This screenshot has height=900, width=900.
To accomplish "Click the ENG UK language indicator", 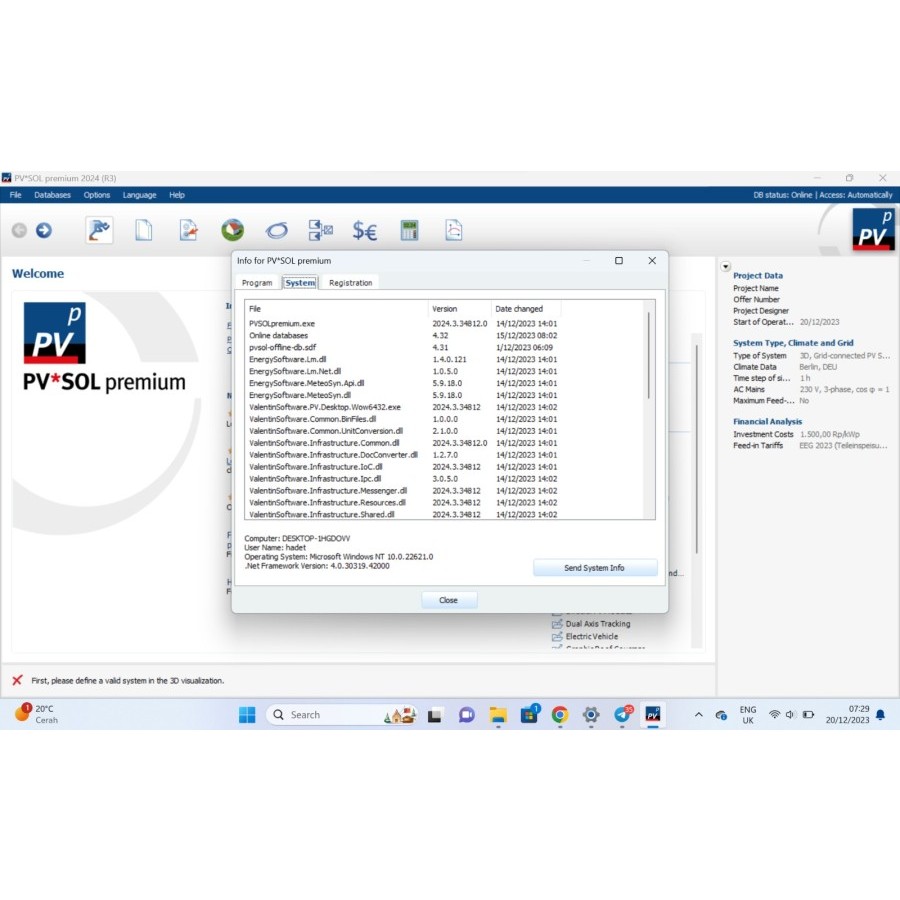I will point(748,715).
